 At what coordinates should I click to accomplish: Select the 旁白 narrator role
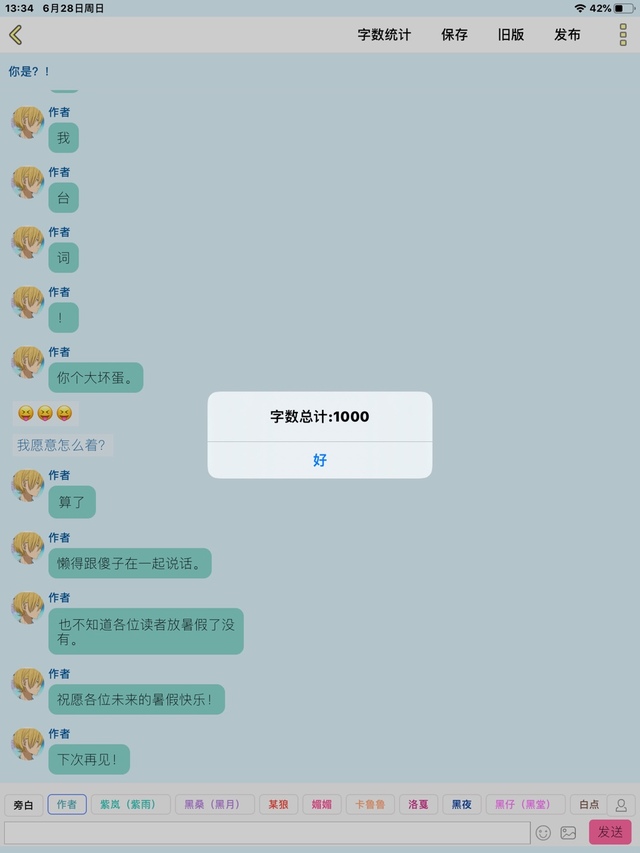[23, 805]
